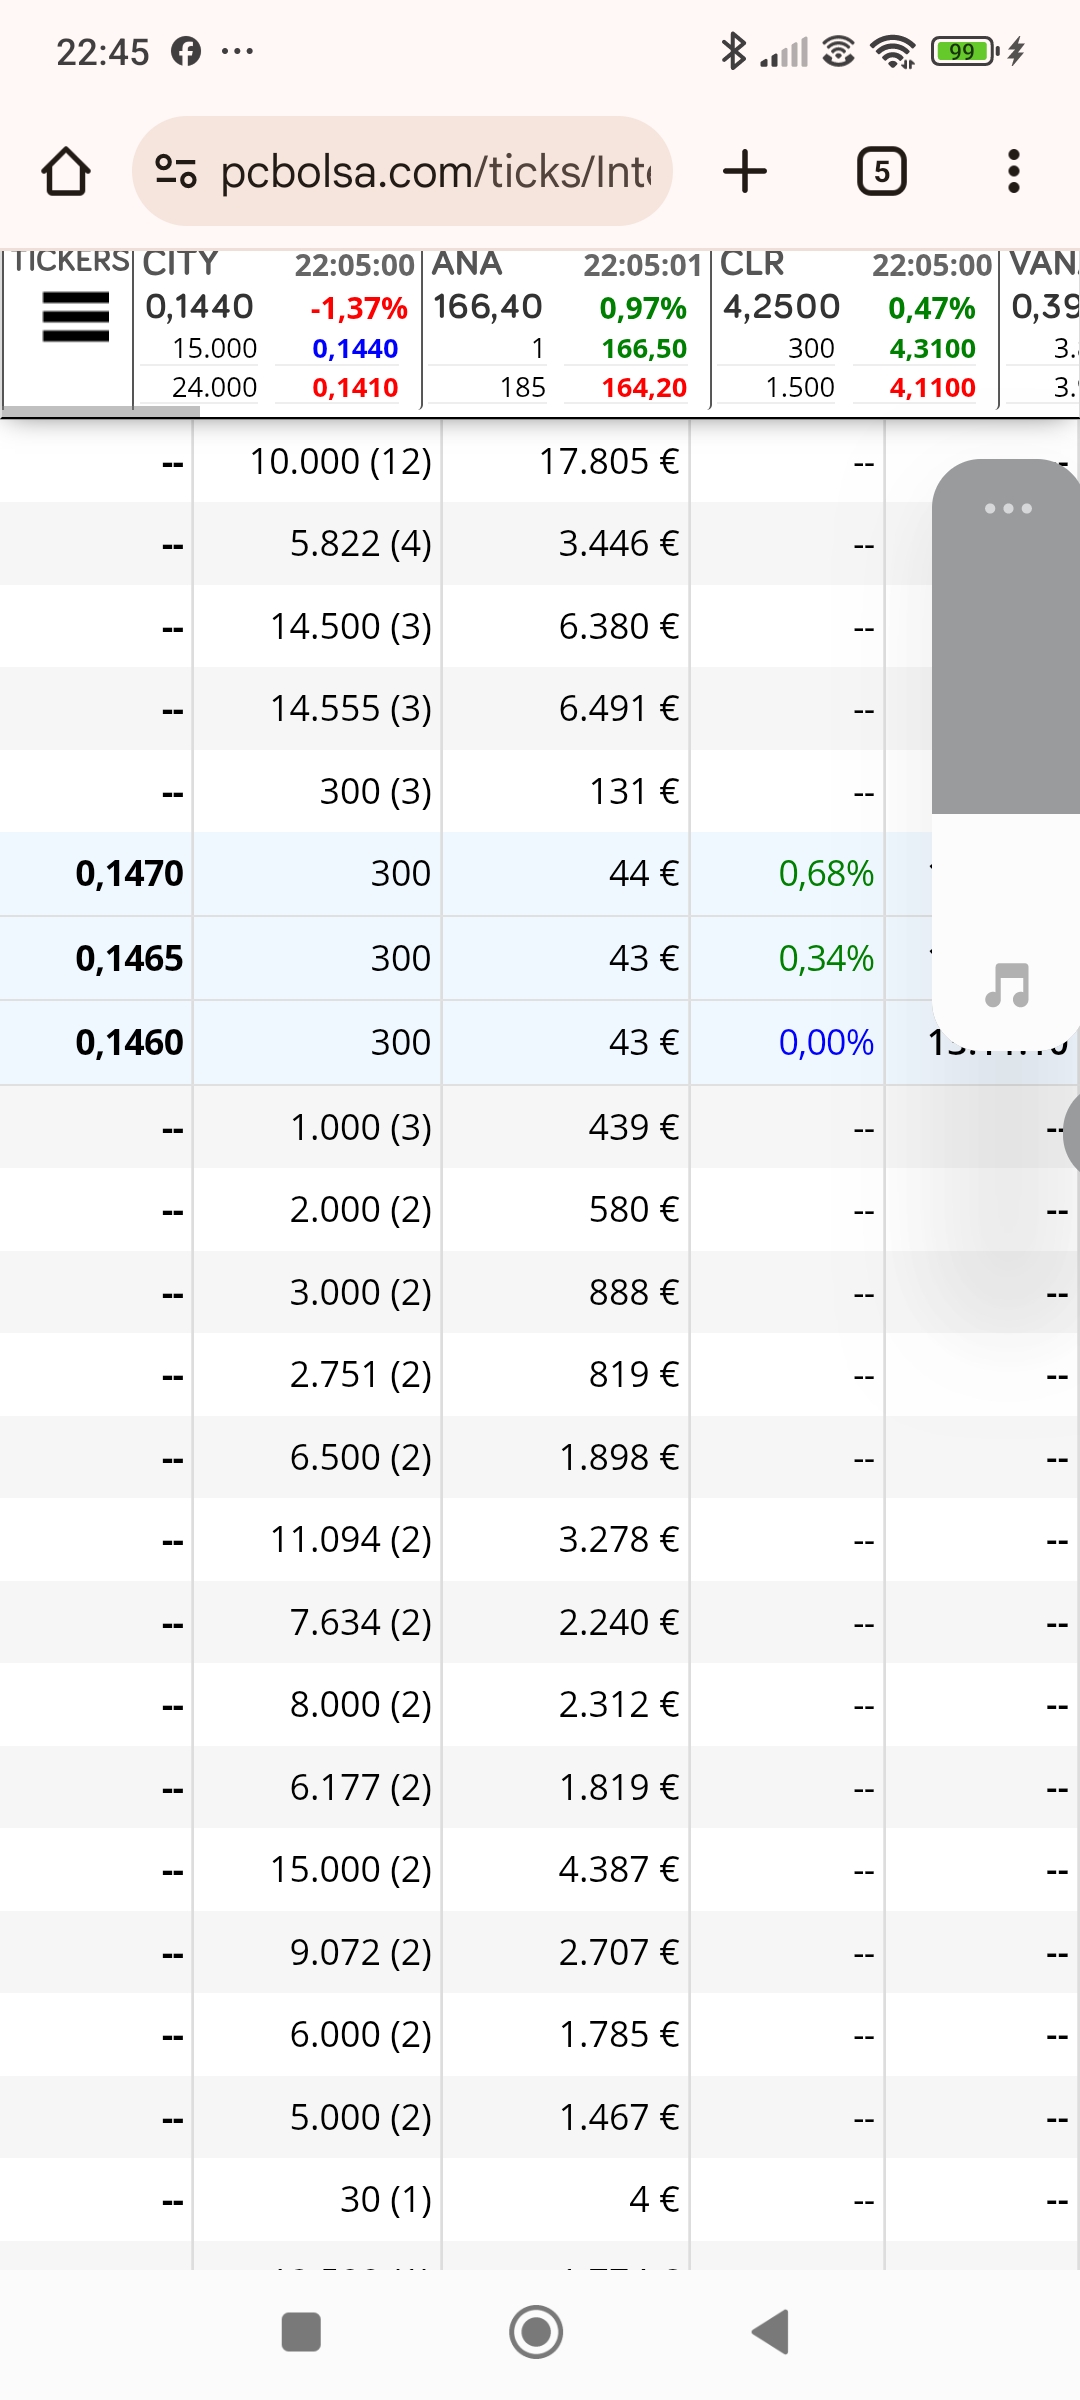Open the tab switcher showing 5 tabs
The width and height of the screenshot is (1080, 2400).
pyautogui.click(x=881, y=171)
